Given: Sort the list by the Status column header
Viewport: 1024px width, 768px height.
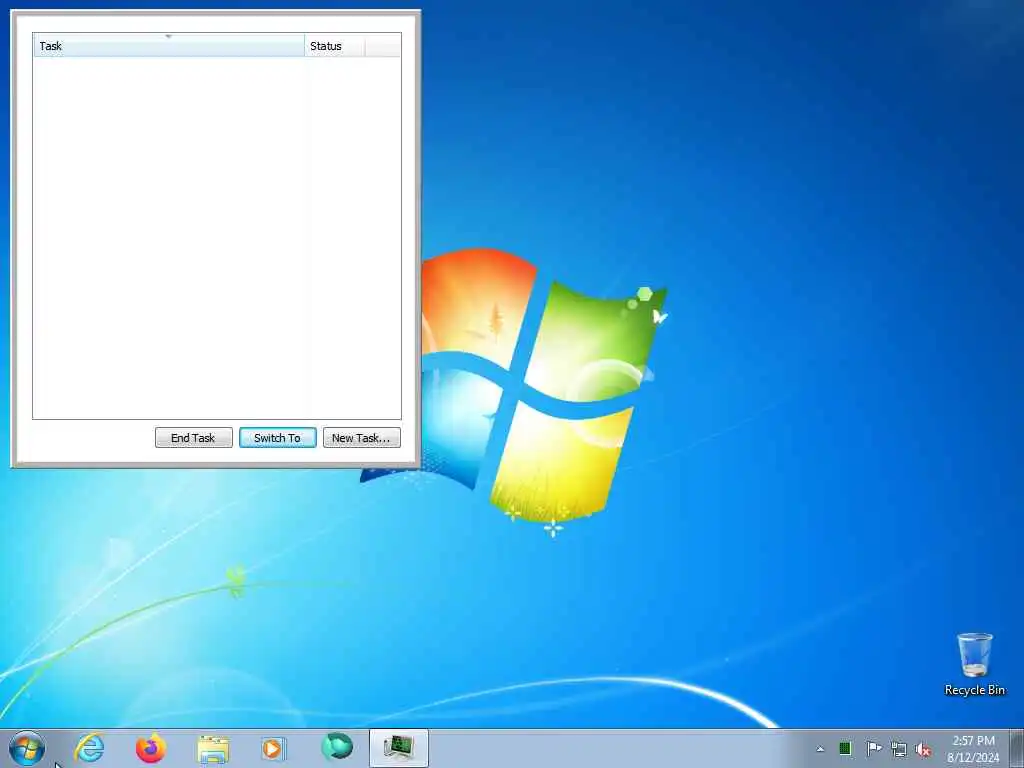Looking at the screenshot, I should pos(334,46).
